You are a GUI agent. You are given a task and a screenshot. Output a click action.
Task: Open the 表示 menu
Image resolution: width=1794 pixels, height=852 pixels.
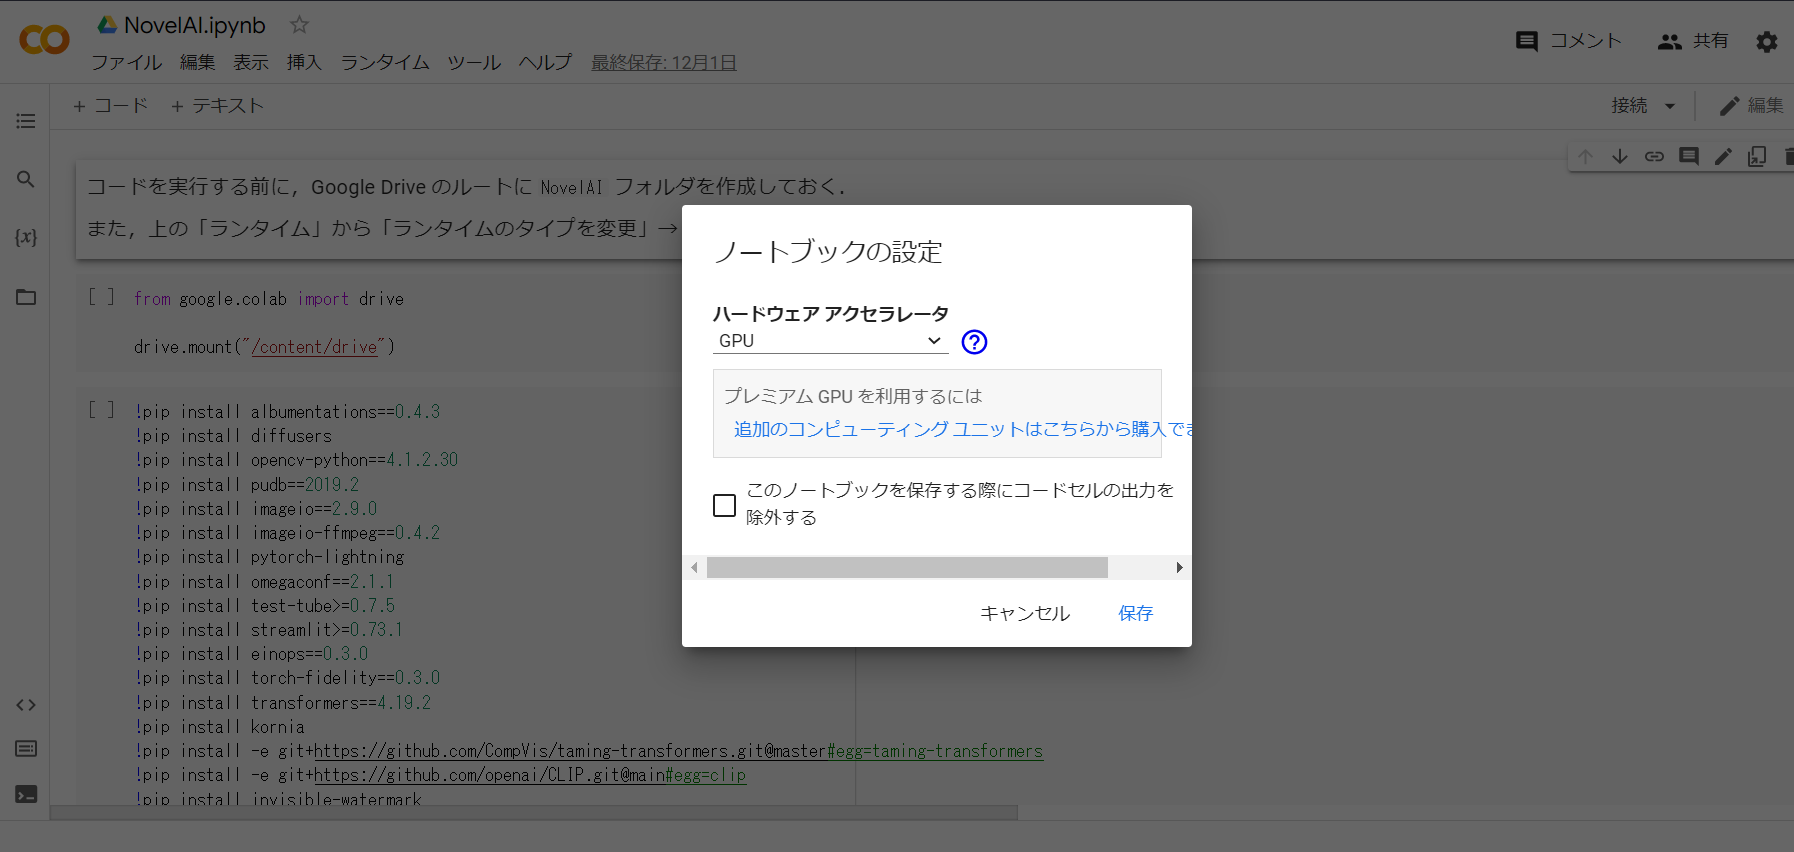click(251, 62)
